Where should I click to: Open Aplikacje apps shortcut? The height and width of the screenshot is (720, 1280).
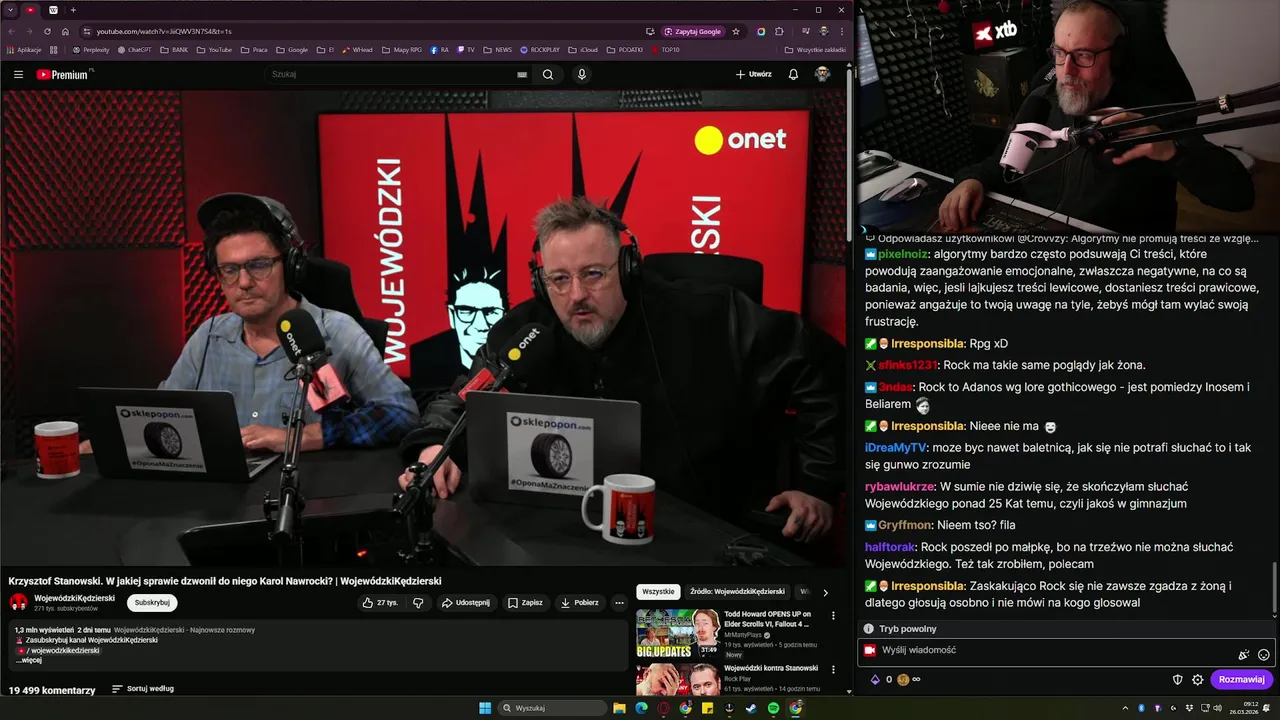(x=24, y=49)
